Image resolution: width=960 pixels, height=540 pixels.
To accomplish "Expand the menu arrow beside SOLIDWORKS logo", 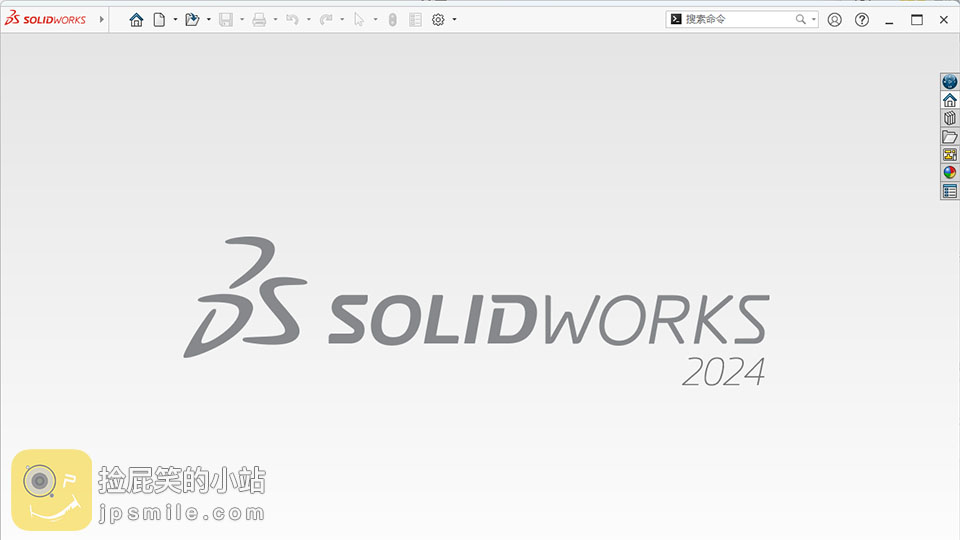I will (101, 19).
